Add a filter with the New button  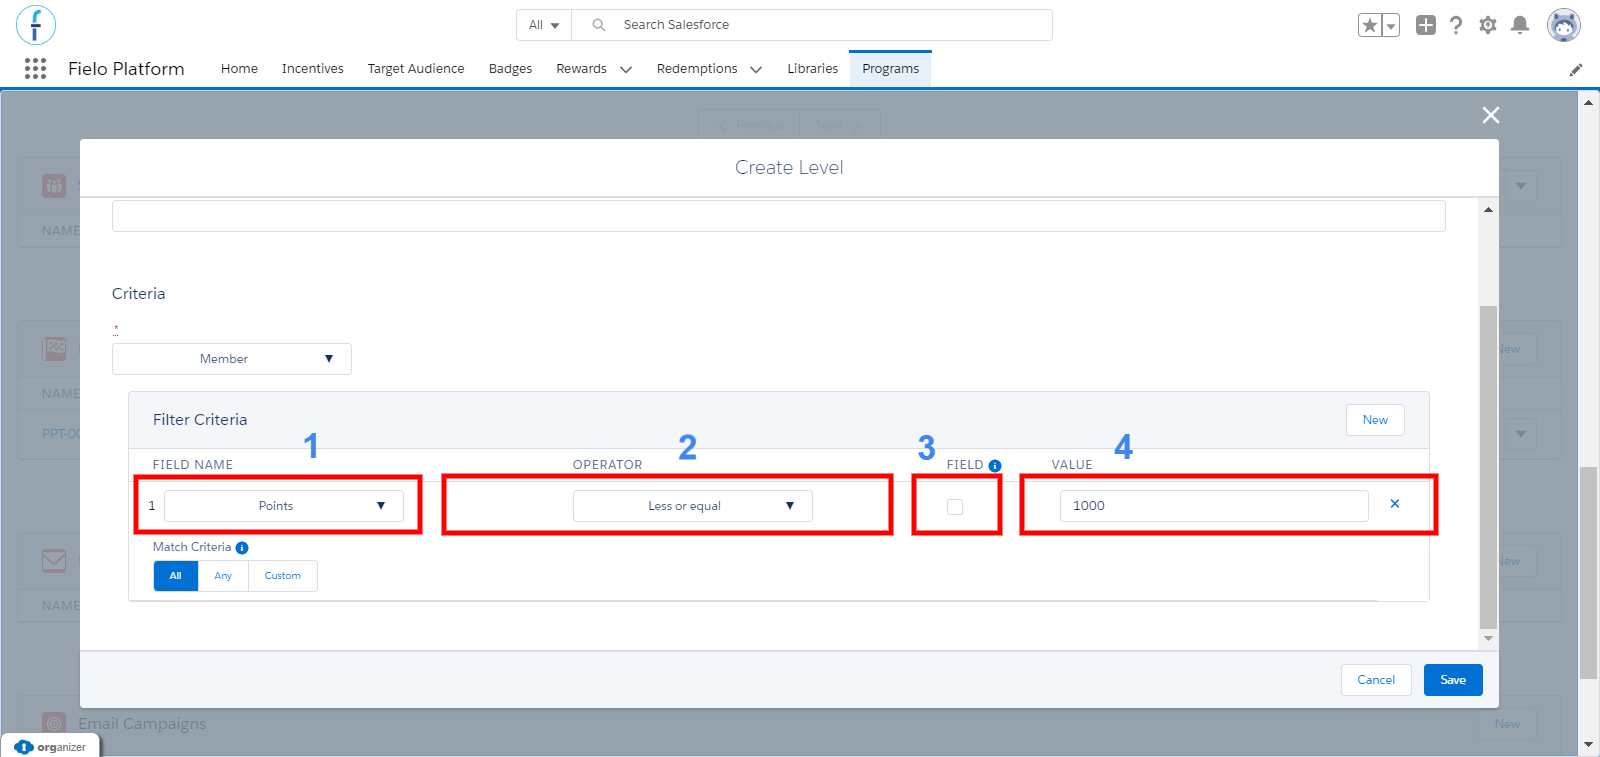(x=1375, y=420)
